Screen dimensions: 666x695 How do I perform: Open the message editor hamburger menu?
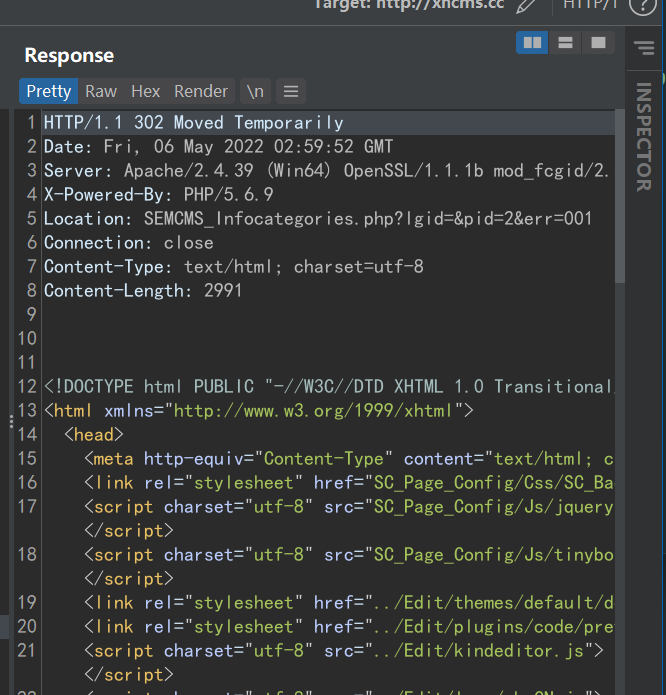coord(291,91)
